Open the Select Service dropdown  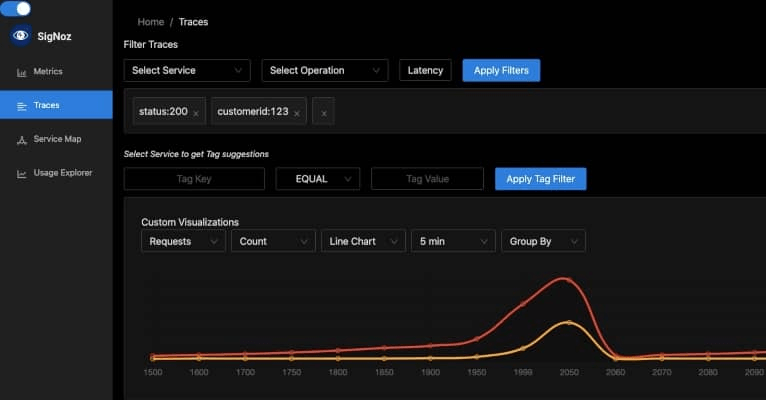pyautogui.click(x=187, y=70)
